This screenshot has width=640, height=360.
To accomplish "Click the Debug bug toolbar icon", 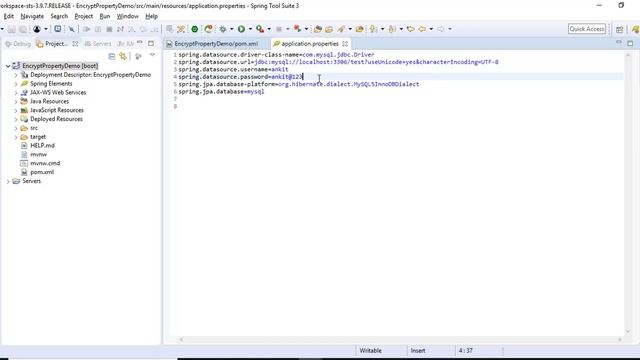I will [223, 29].
